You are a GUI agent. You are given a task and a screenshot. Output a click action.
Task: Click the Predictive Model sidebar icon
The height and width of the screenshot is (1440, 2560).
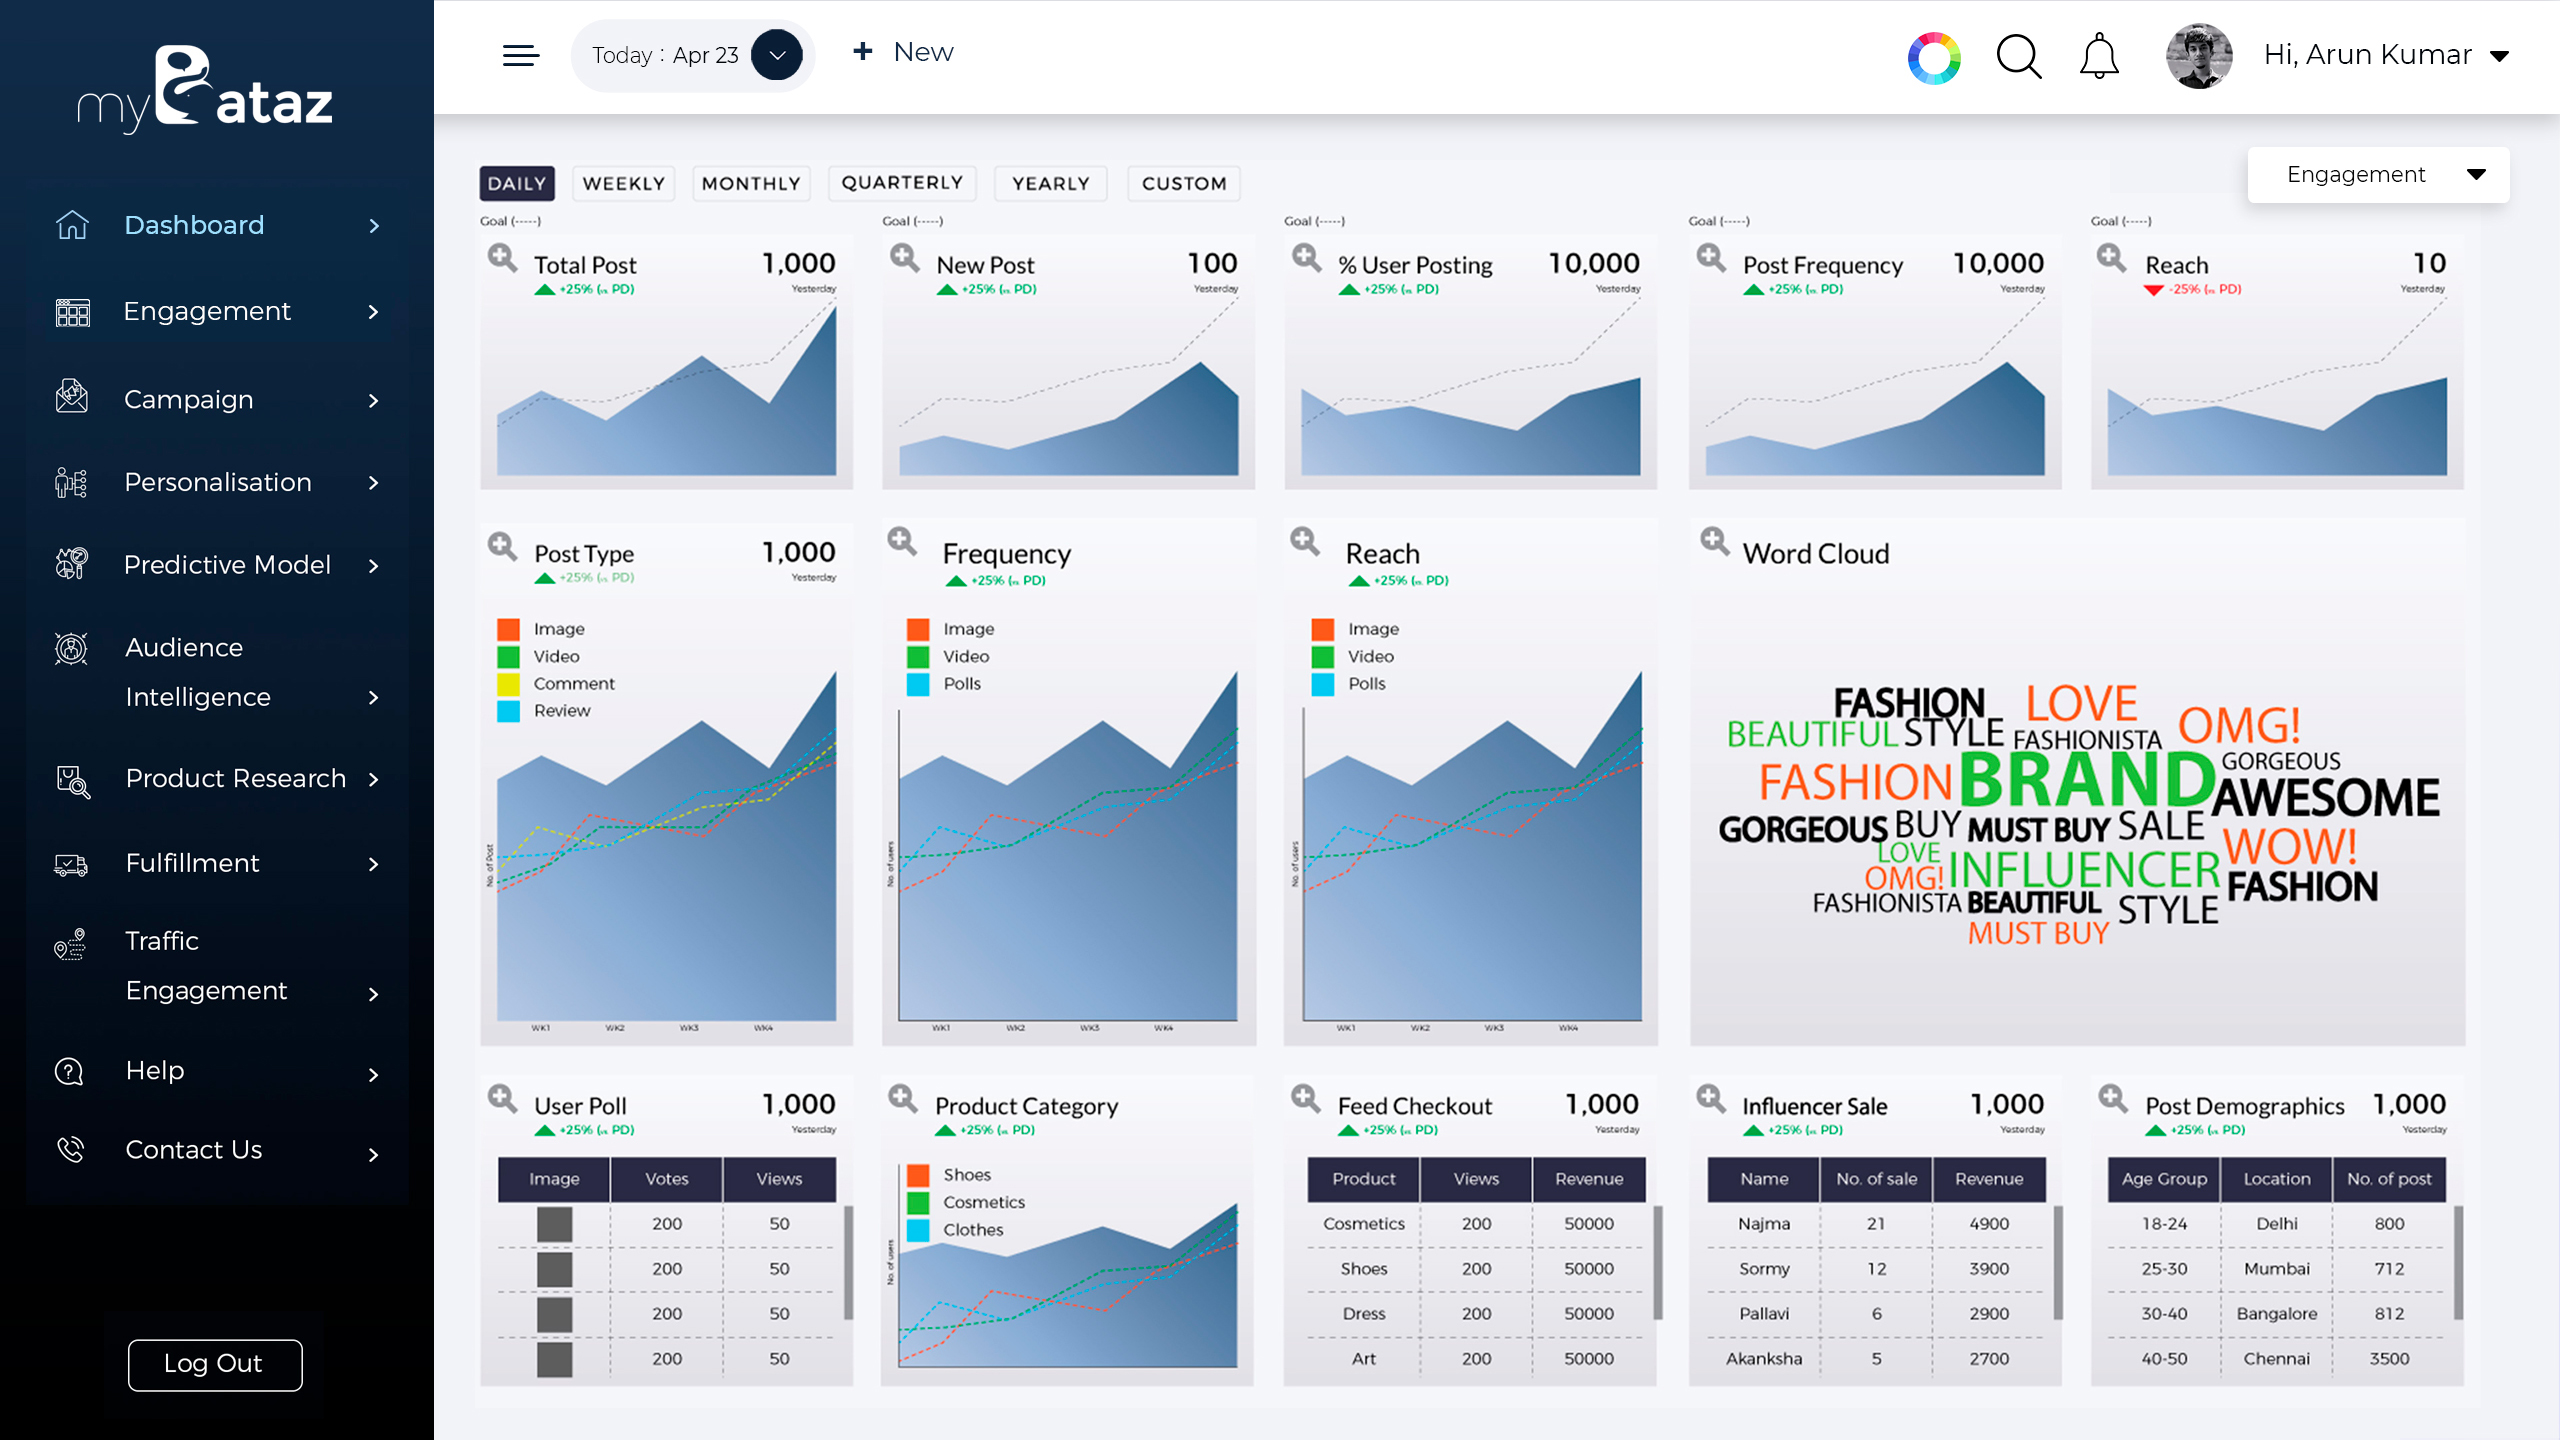click(x=72, y=563)
